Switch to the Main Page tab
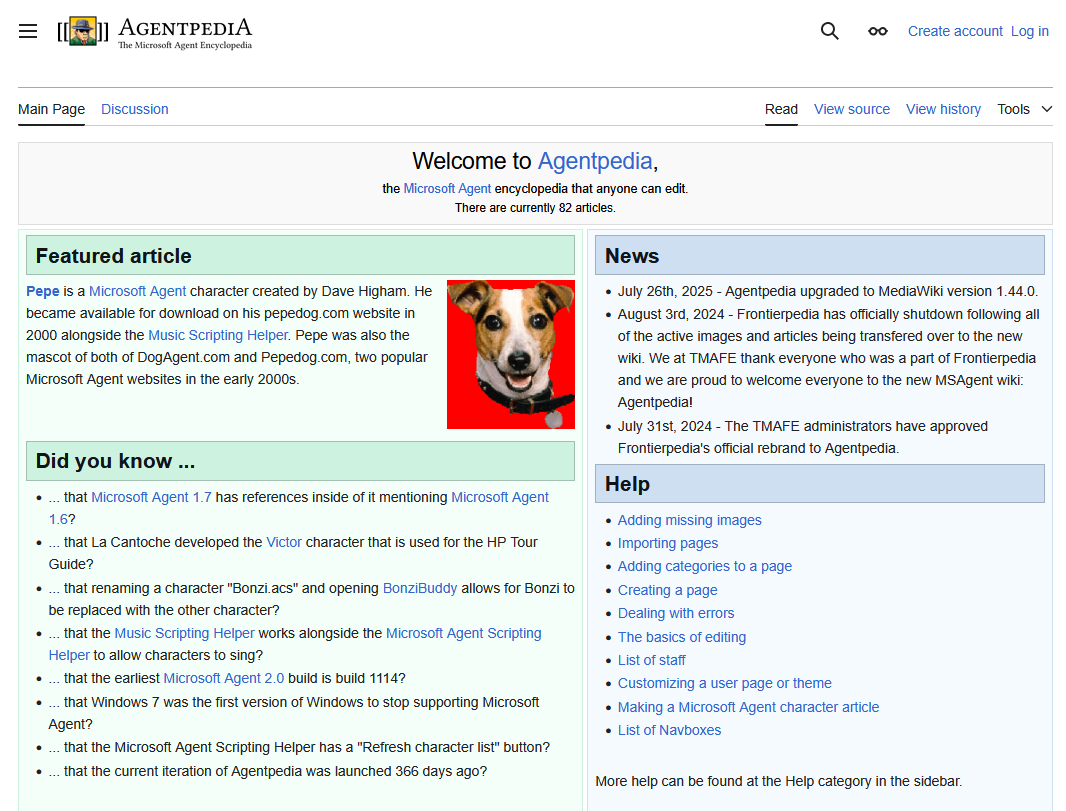The height and width of the screenshot is (811, 1066). coord(52,109)
